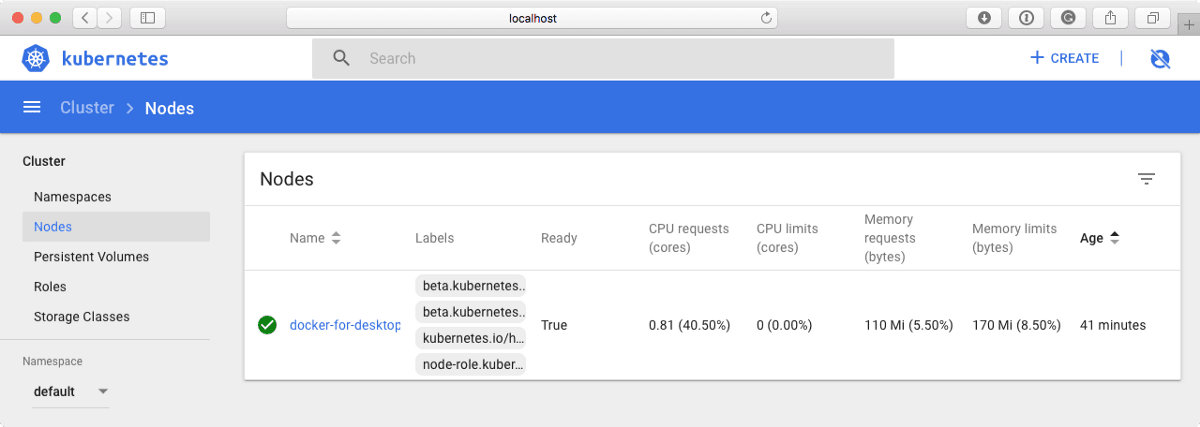Click into the Search input field
Screen dimensions: 1200x427
(x=620, y=59)
